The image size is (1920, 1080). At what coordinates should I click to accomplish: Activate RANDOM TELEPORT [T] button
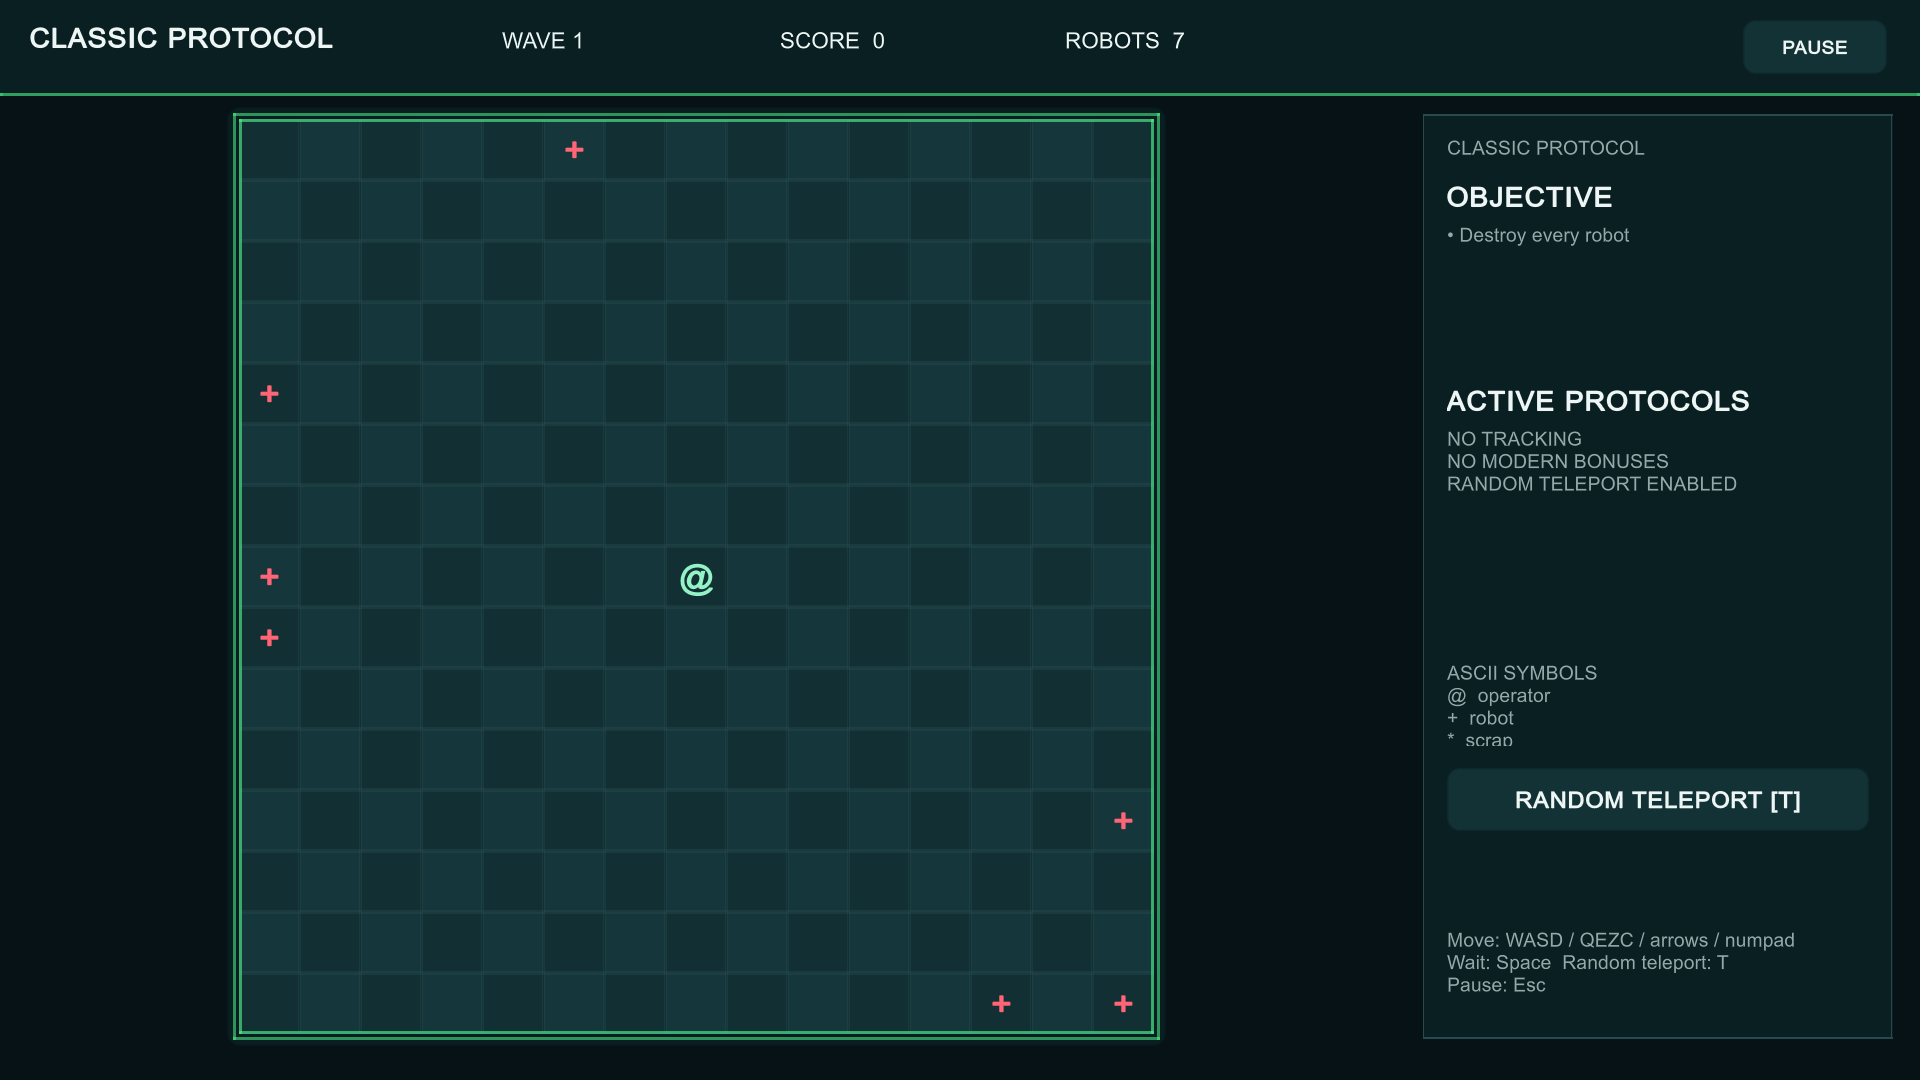click(x=1657, y=800)
